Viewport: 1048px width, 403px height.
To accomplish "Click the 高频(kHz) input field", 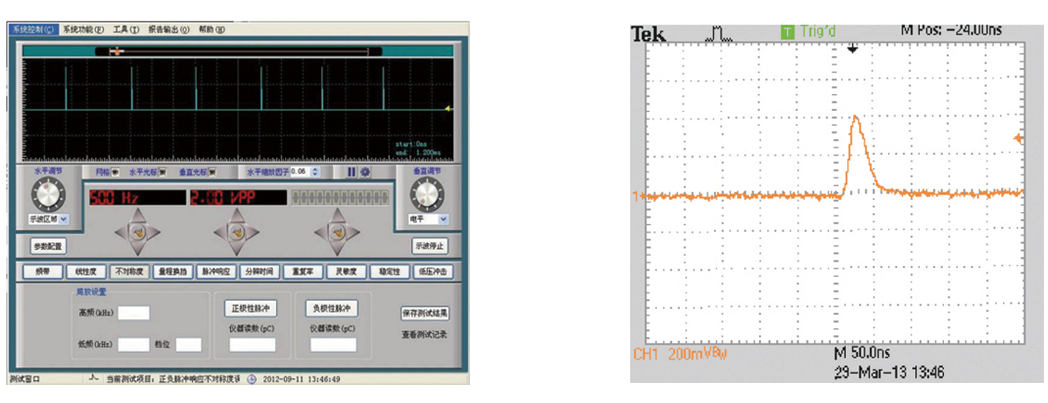I will (134, 313).
